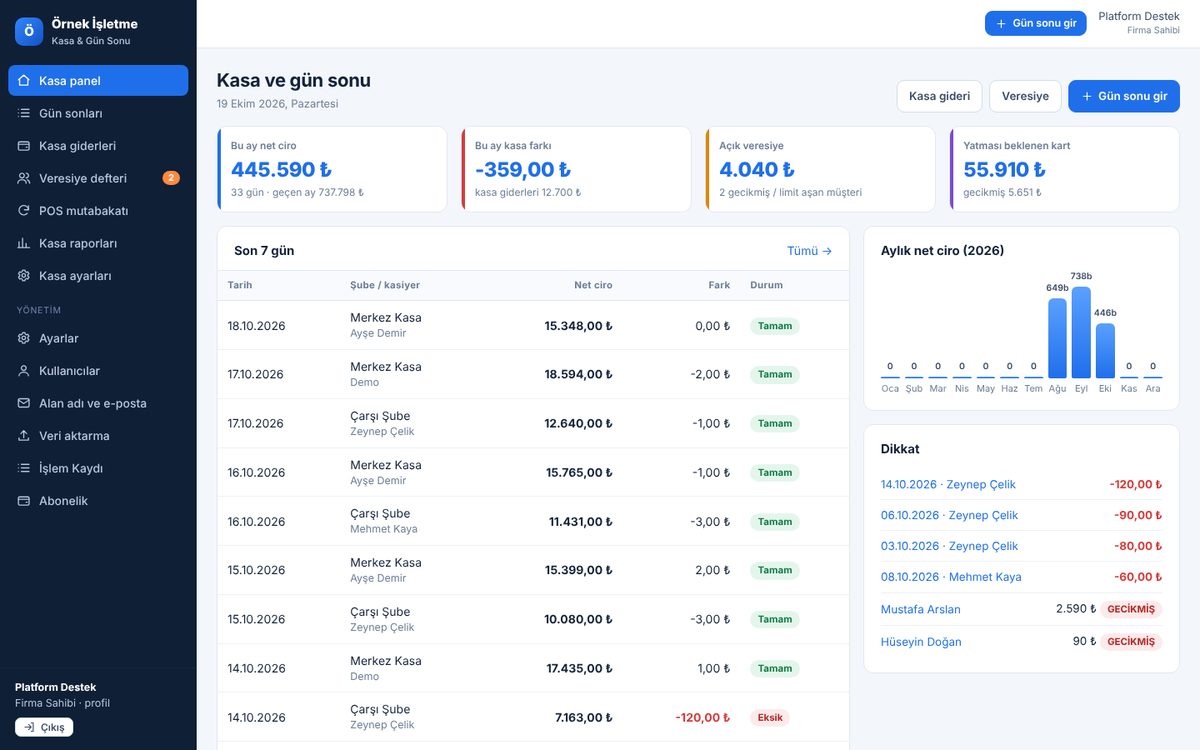
Task: Open the Mustafa Arslan customer link
Action: 920,609
